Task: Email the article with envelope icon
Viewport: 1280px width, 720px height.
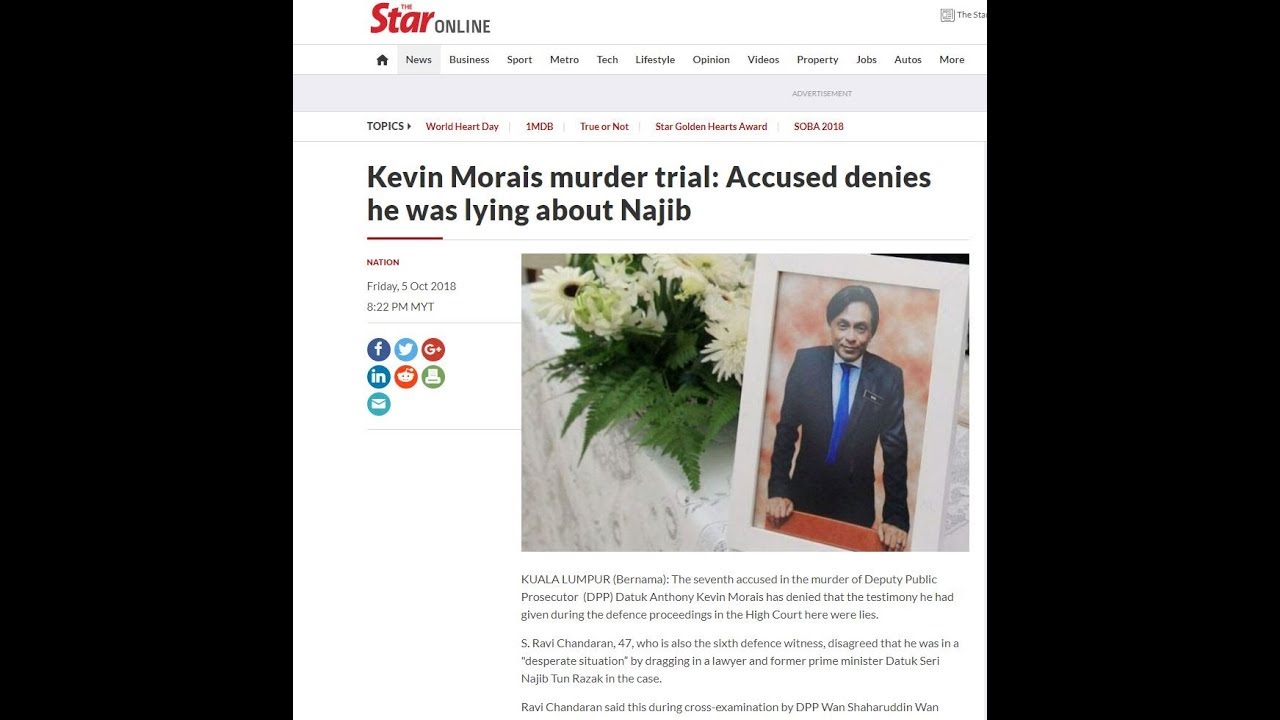Action: 379,404
